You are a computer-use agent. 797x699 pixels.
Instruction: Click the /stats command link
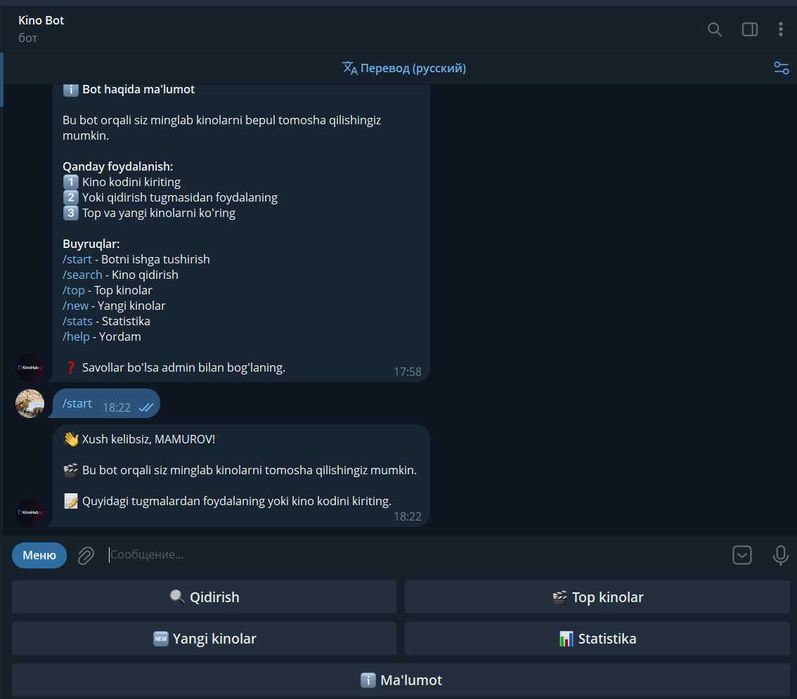pyautogui.click(x=78, y=321)
